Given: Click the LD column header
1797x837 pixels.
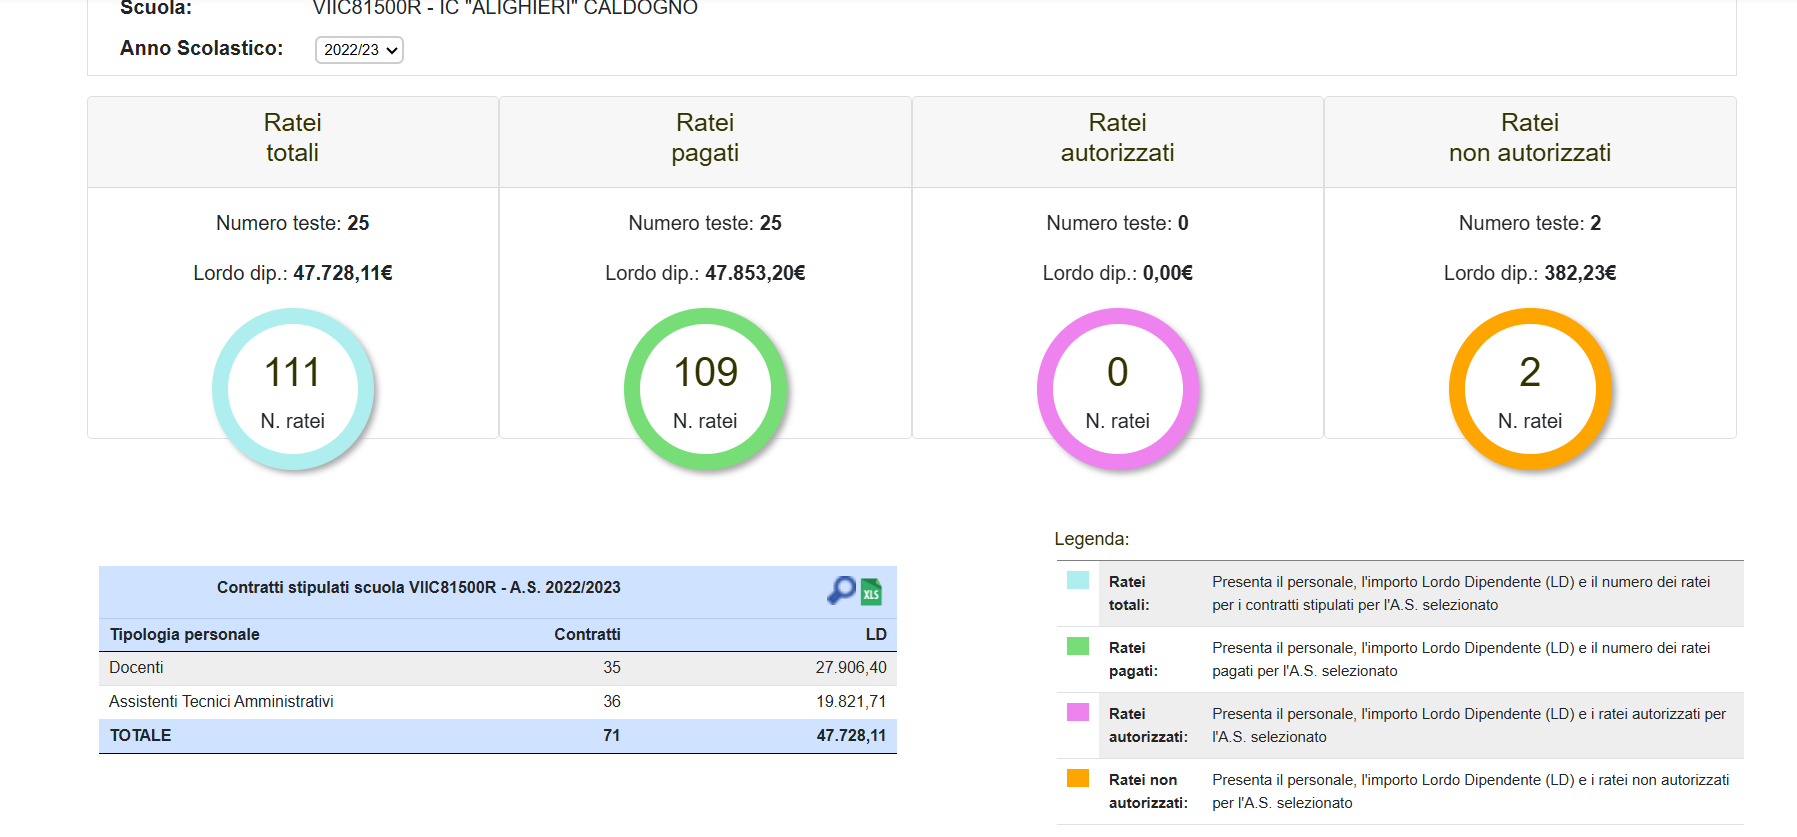Looking at the screenshot, I should [x=875, y=635].
